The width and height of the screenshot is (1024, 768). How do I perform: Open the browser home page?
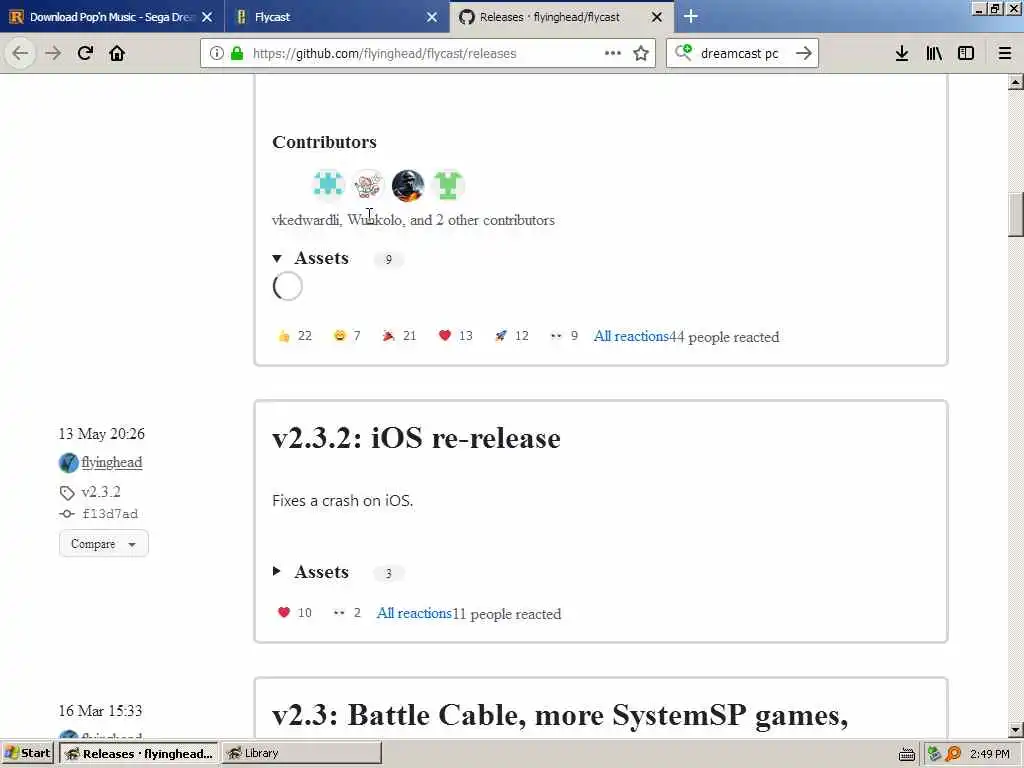click(117, 53)
